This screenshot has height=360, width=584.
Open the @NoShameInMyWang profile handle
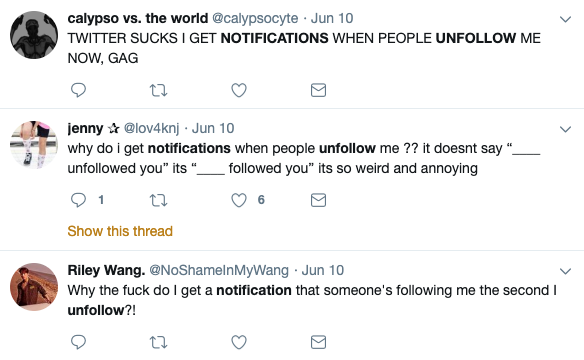coord(219,270)
